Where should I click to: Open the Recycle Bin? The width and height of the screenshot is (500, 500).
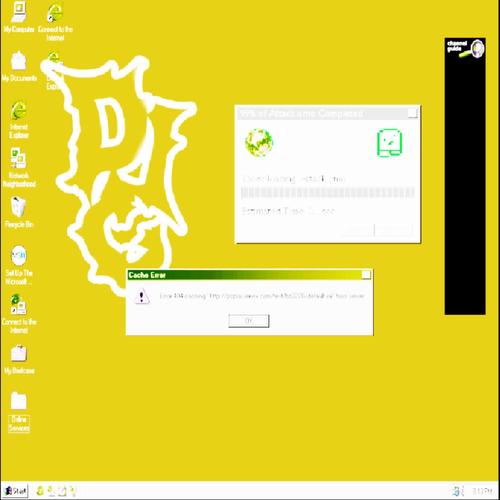[x=19, y=212]
